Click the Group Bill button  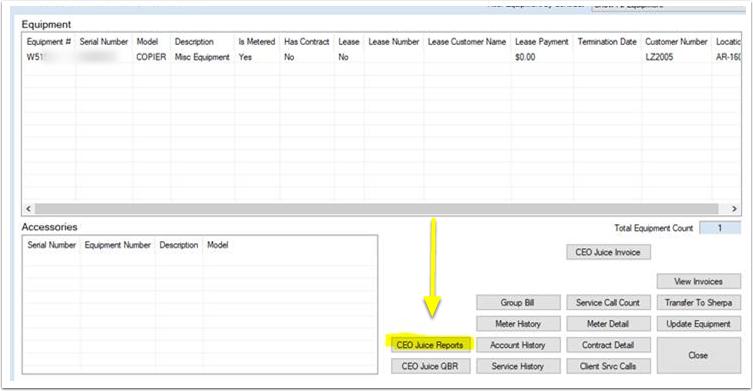pyautogui.click(x=518, y=303)
